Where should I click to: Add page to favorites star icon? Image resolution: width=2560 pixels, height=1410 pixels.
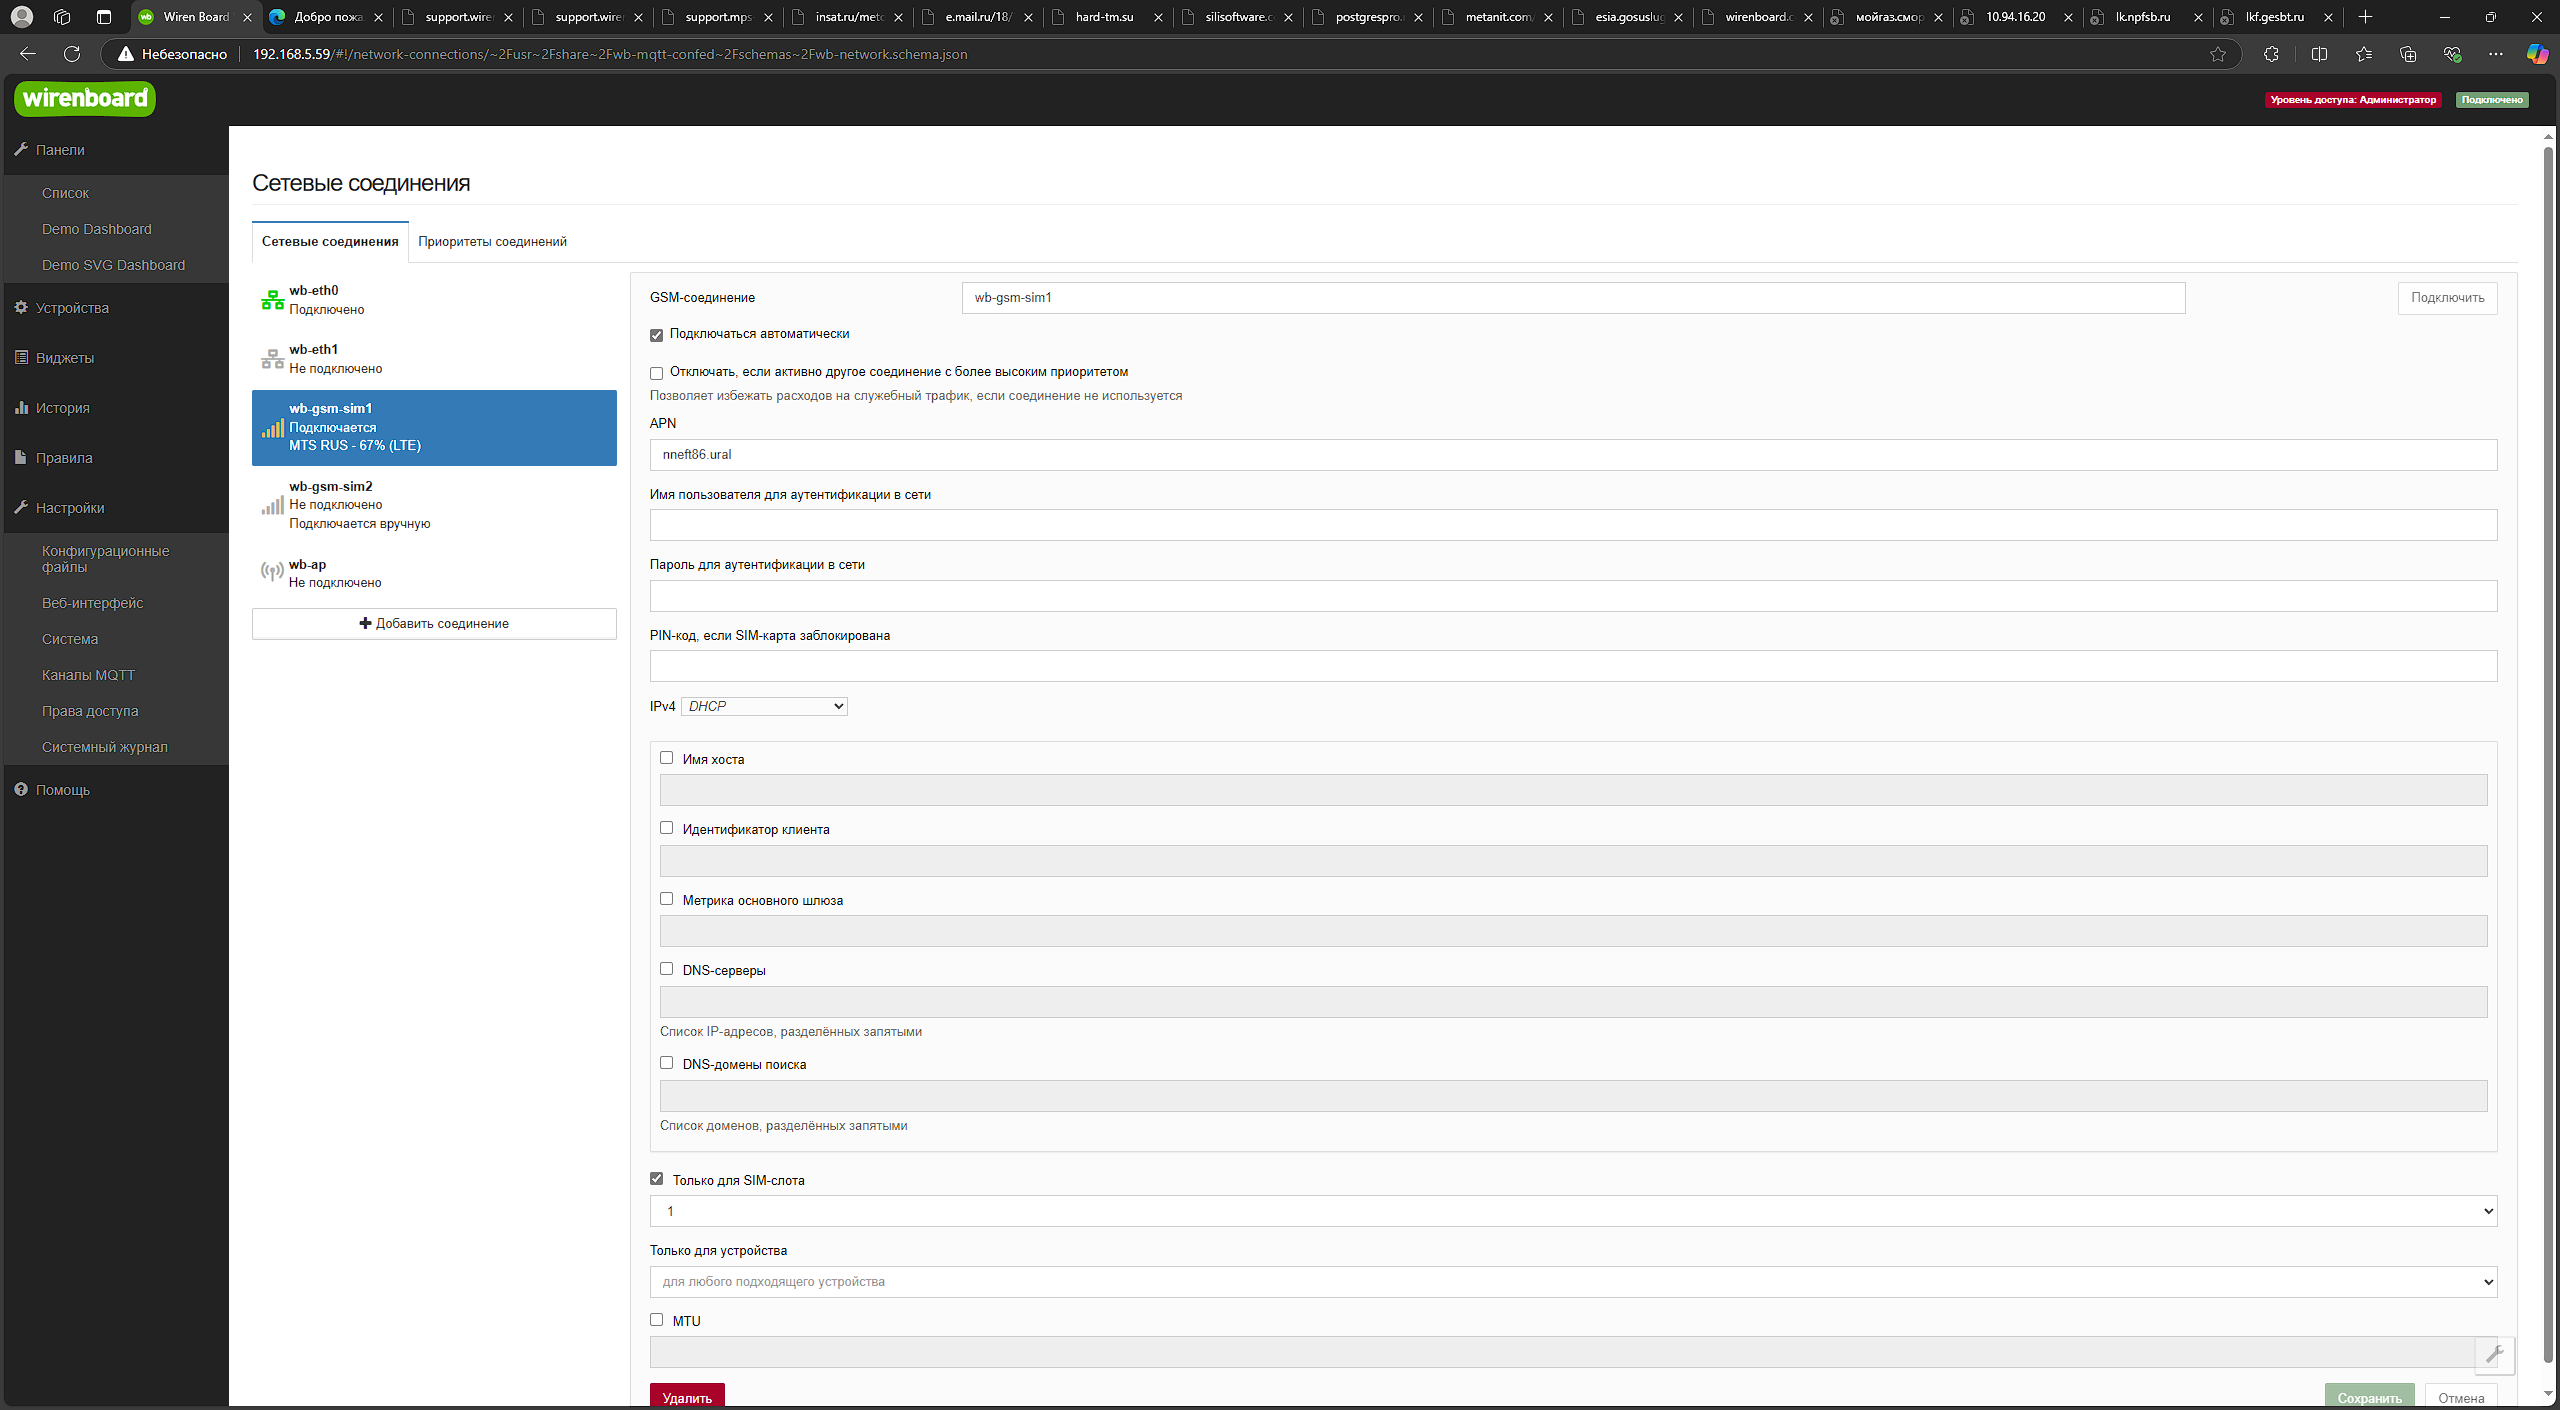[2218, 54]
